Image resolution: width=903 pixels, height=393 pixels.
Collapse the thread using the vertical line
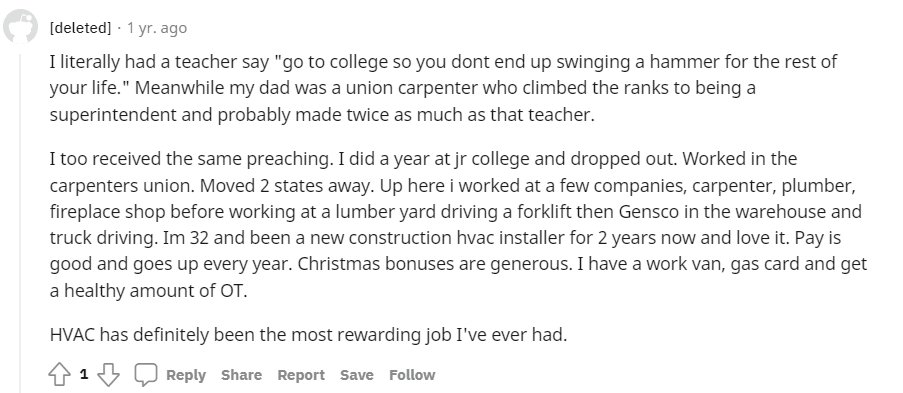(20, 224)
